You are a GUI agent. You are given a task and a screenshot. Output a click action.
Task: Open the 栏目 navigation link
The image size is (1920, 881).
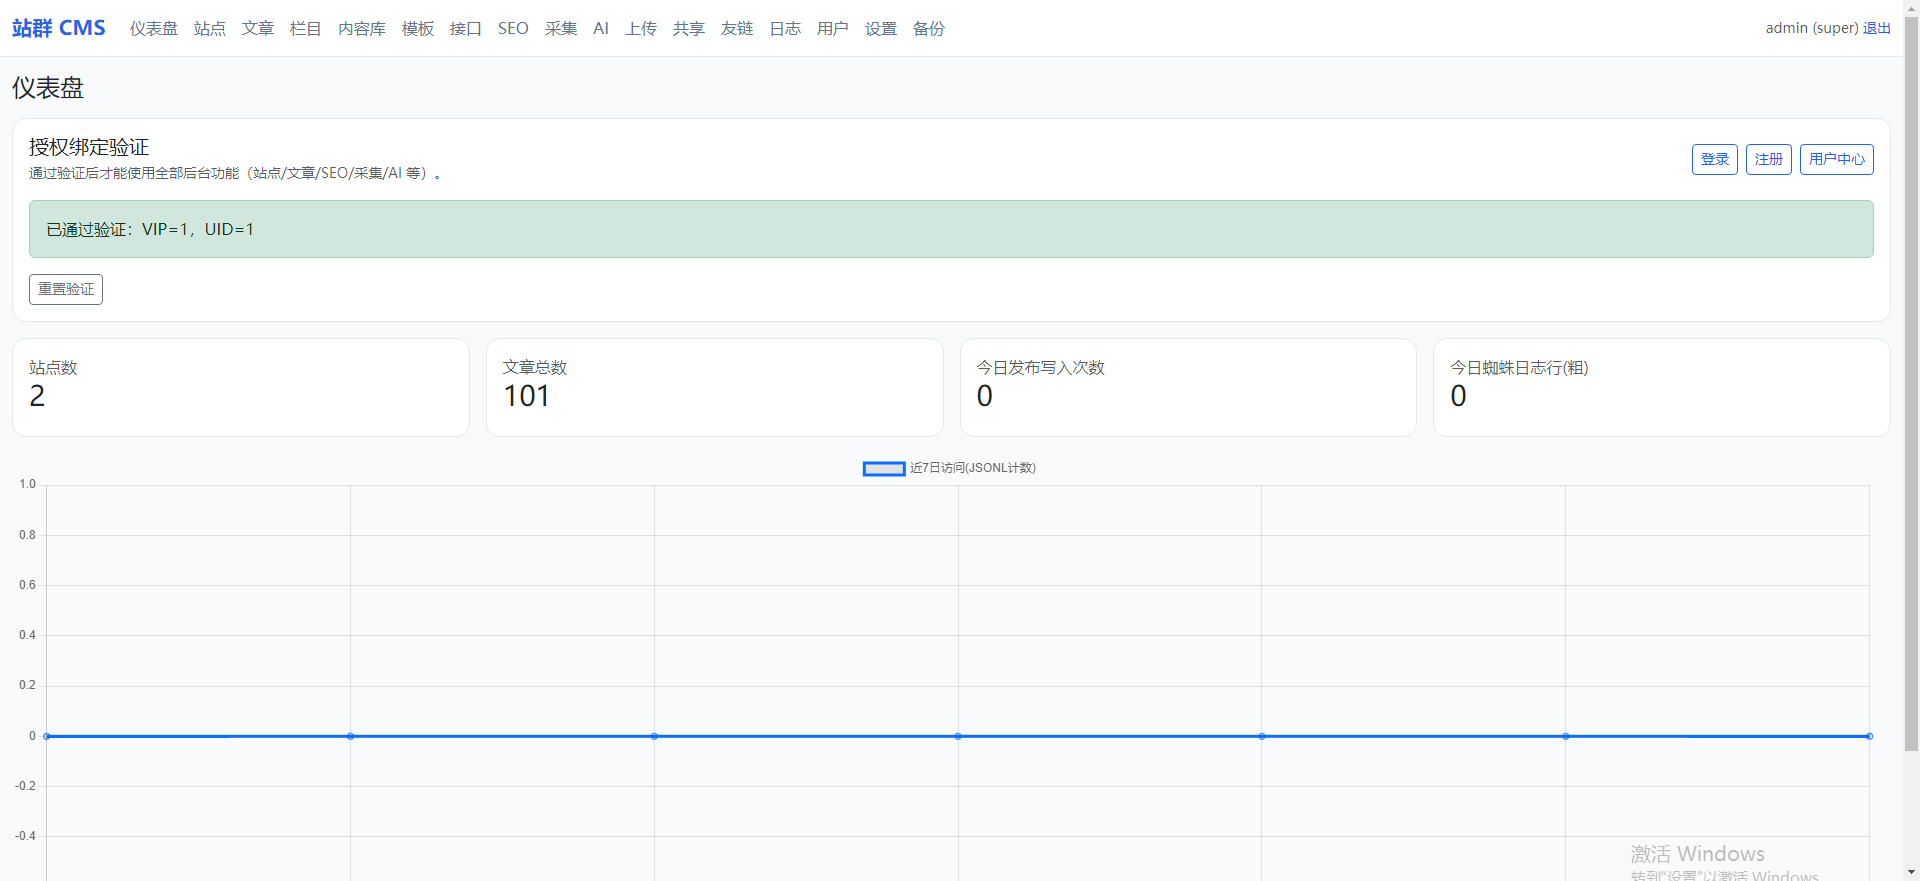click(305, 29)
